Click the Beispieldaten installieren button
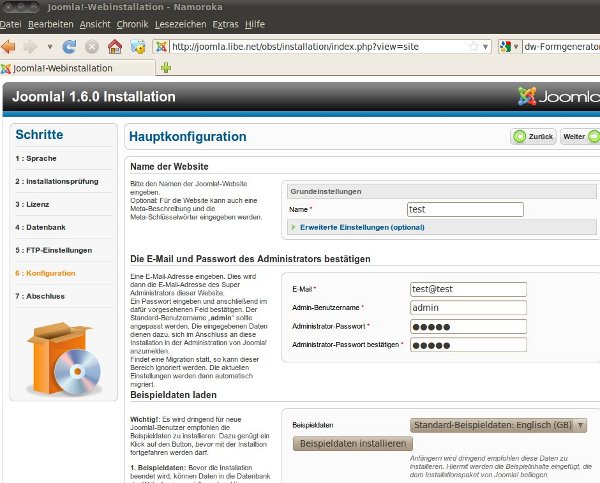Screen dimensions: 600x483 [353, 444]
